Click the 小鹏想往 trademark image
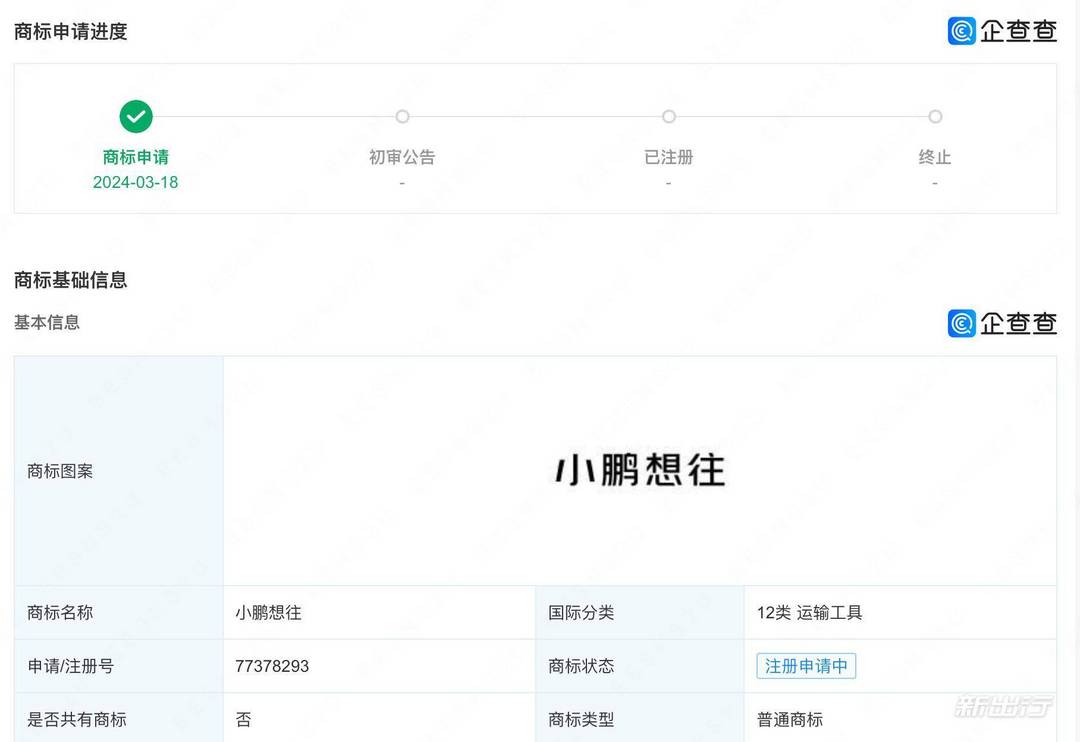This screenshot has width=1080, height=742. tap(640, 470)
